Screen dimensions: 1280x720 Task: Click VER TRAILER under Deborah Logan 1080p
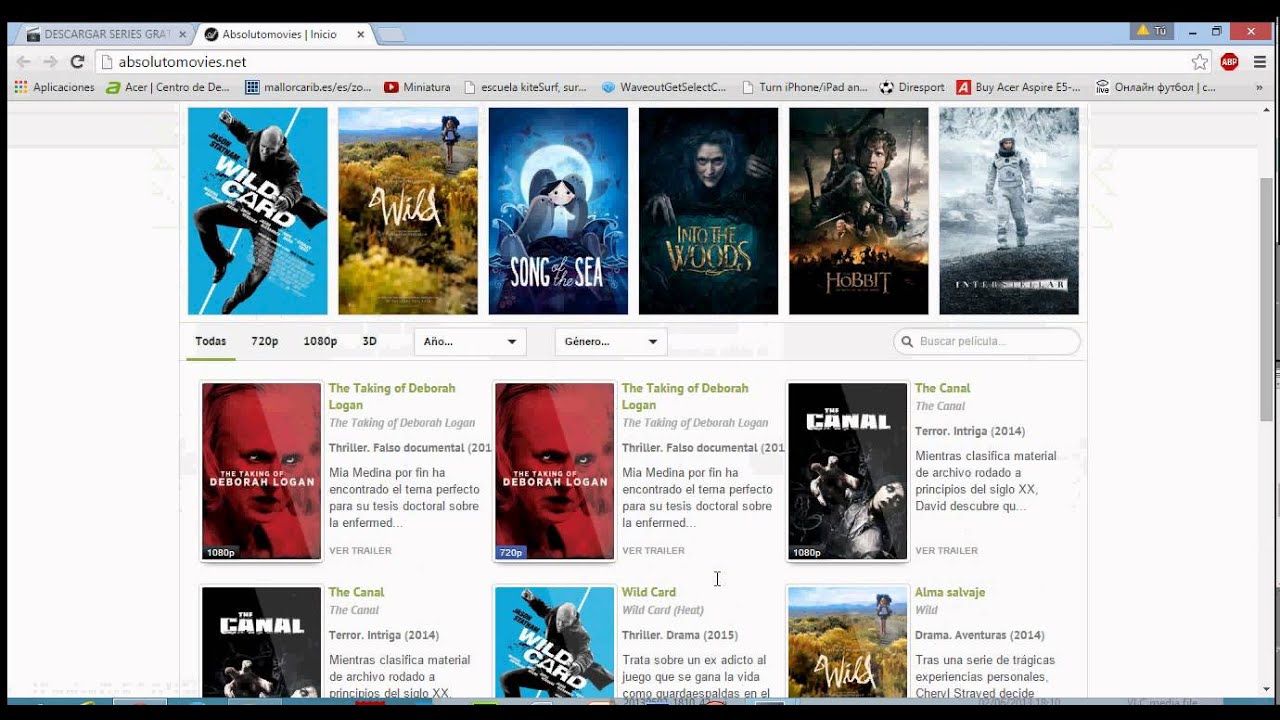[x=360, y=551]
